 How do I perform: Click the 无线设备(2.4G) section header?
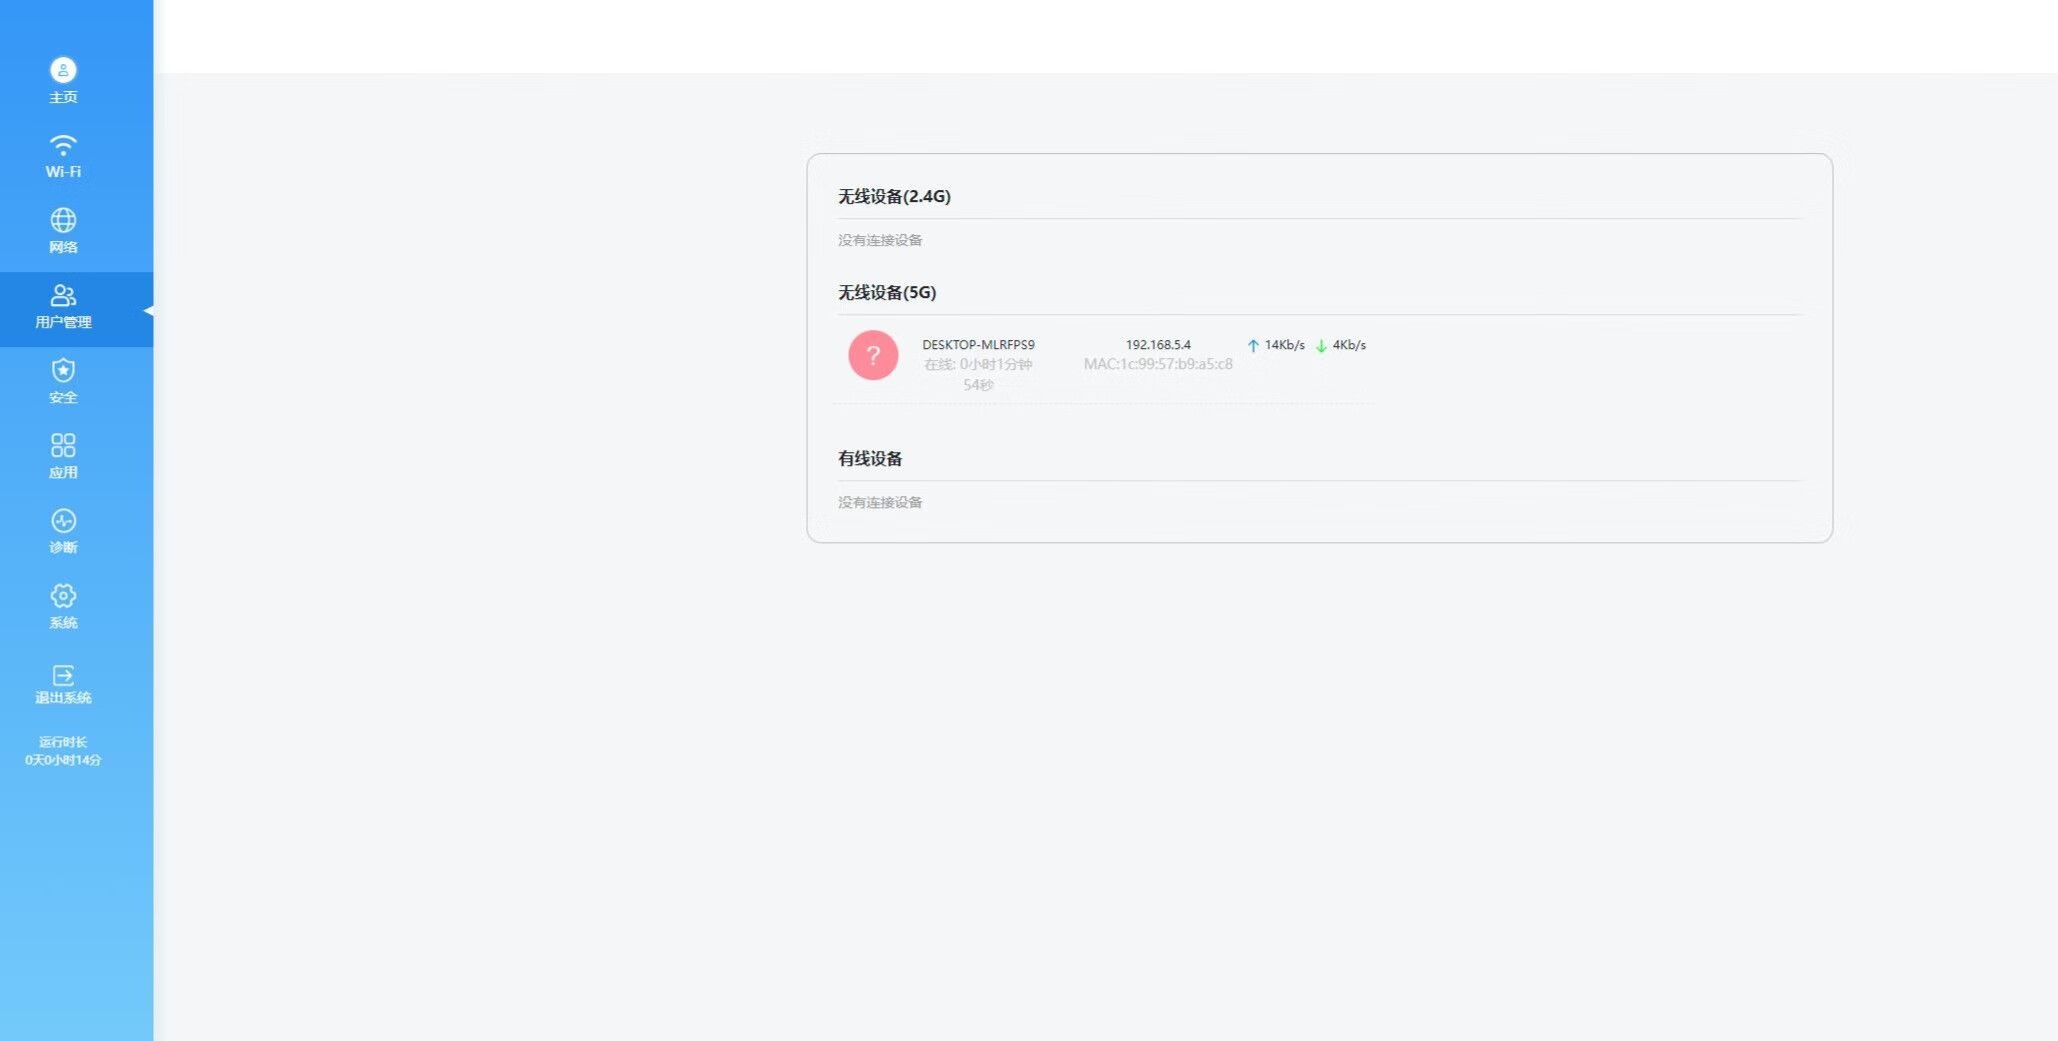(894, 197)
